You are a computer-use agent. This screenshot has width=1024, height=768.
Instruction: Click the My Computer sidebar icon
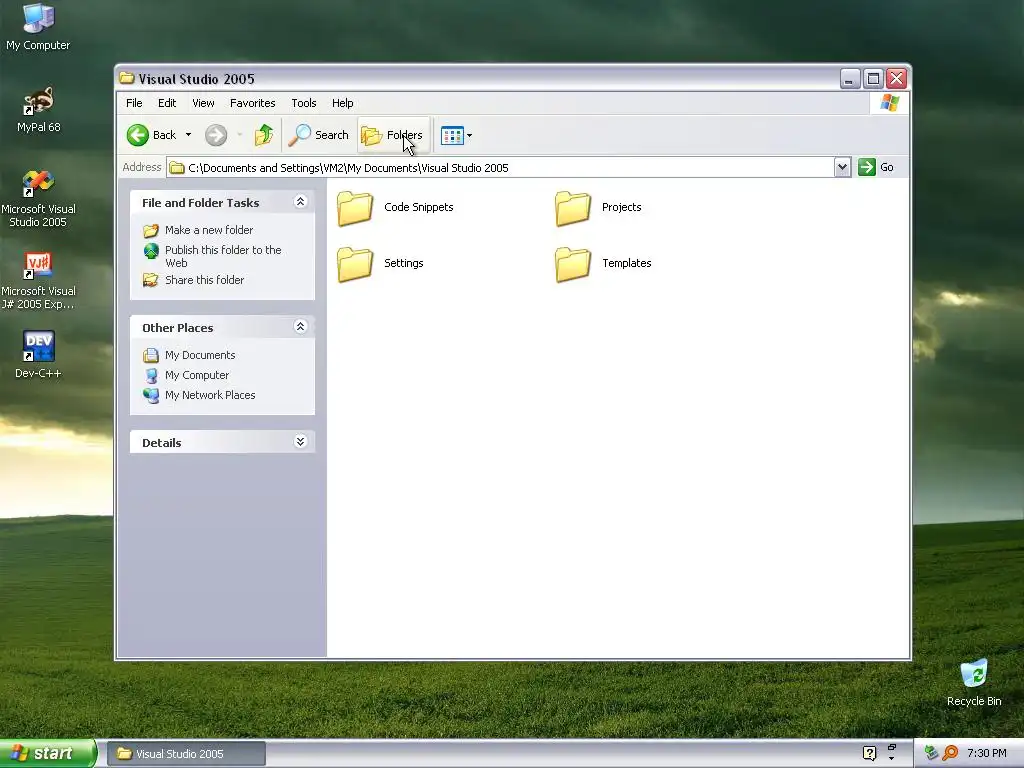(x=151, y=376)
